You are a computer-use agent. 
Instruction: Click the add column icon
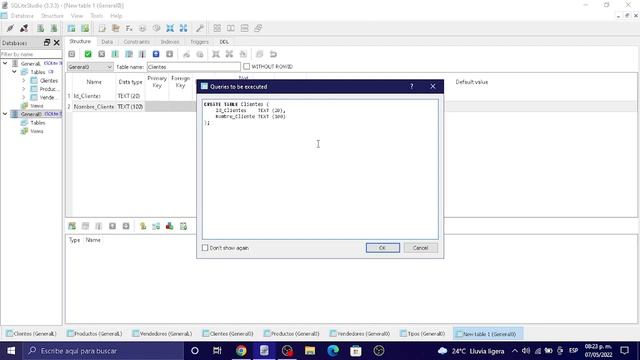tap(115, 54)
